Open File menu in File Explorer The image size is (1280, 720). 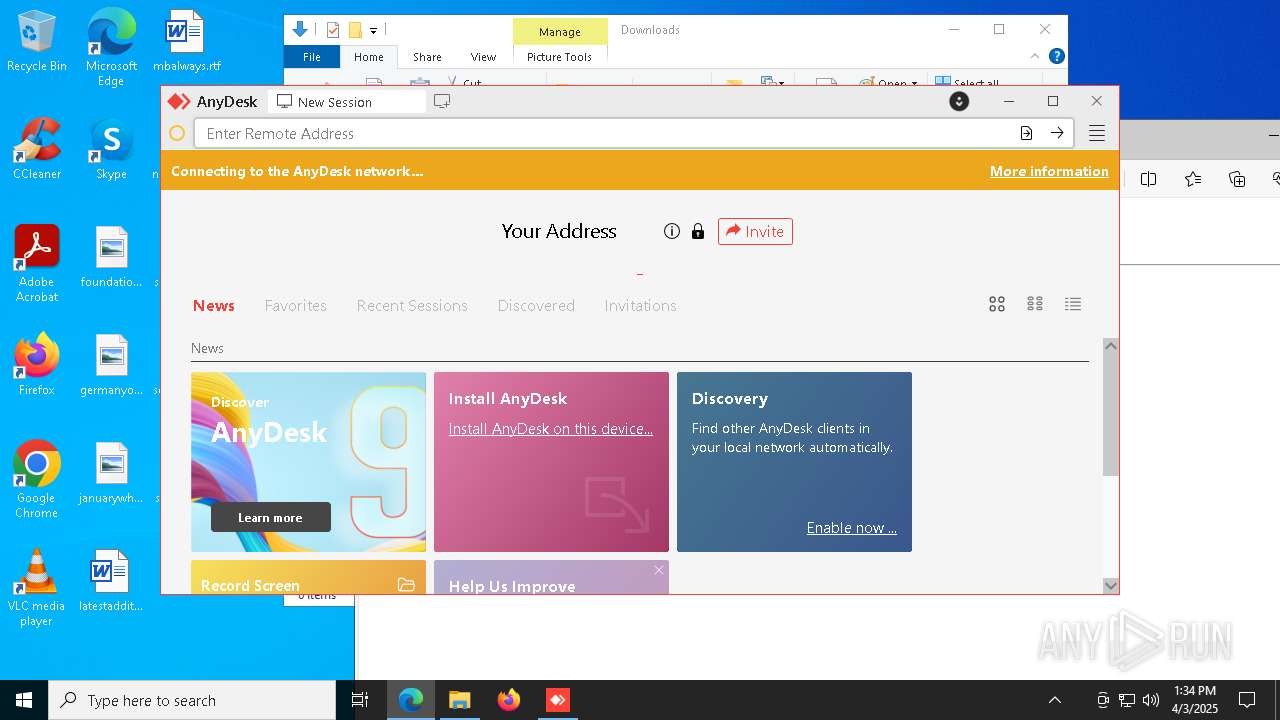tap(312, 57)
